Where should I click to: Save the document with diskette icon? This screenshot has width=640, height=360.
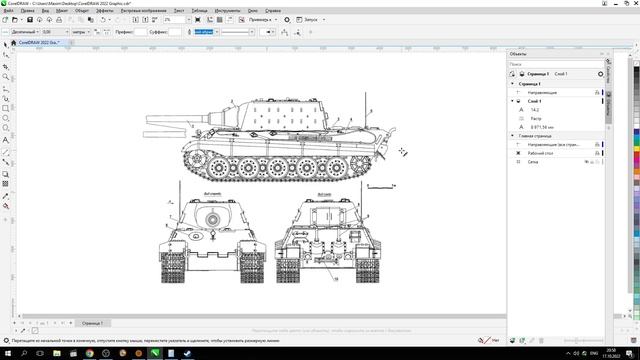click(29, 20)
